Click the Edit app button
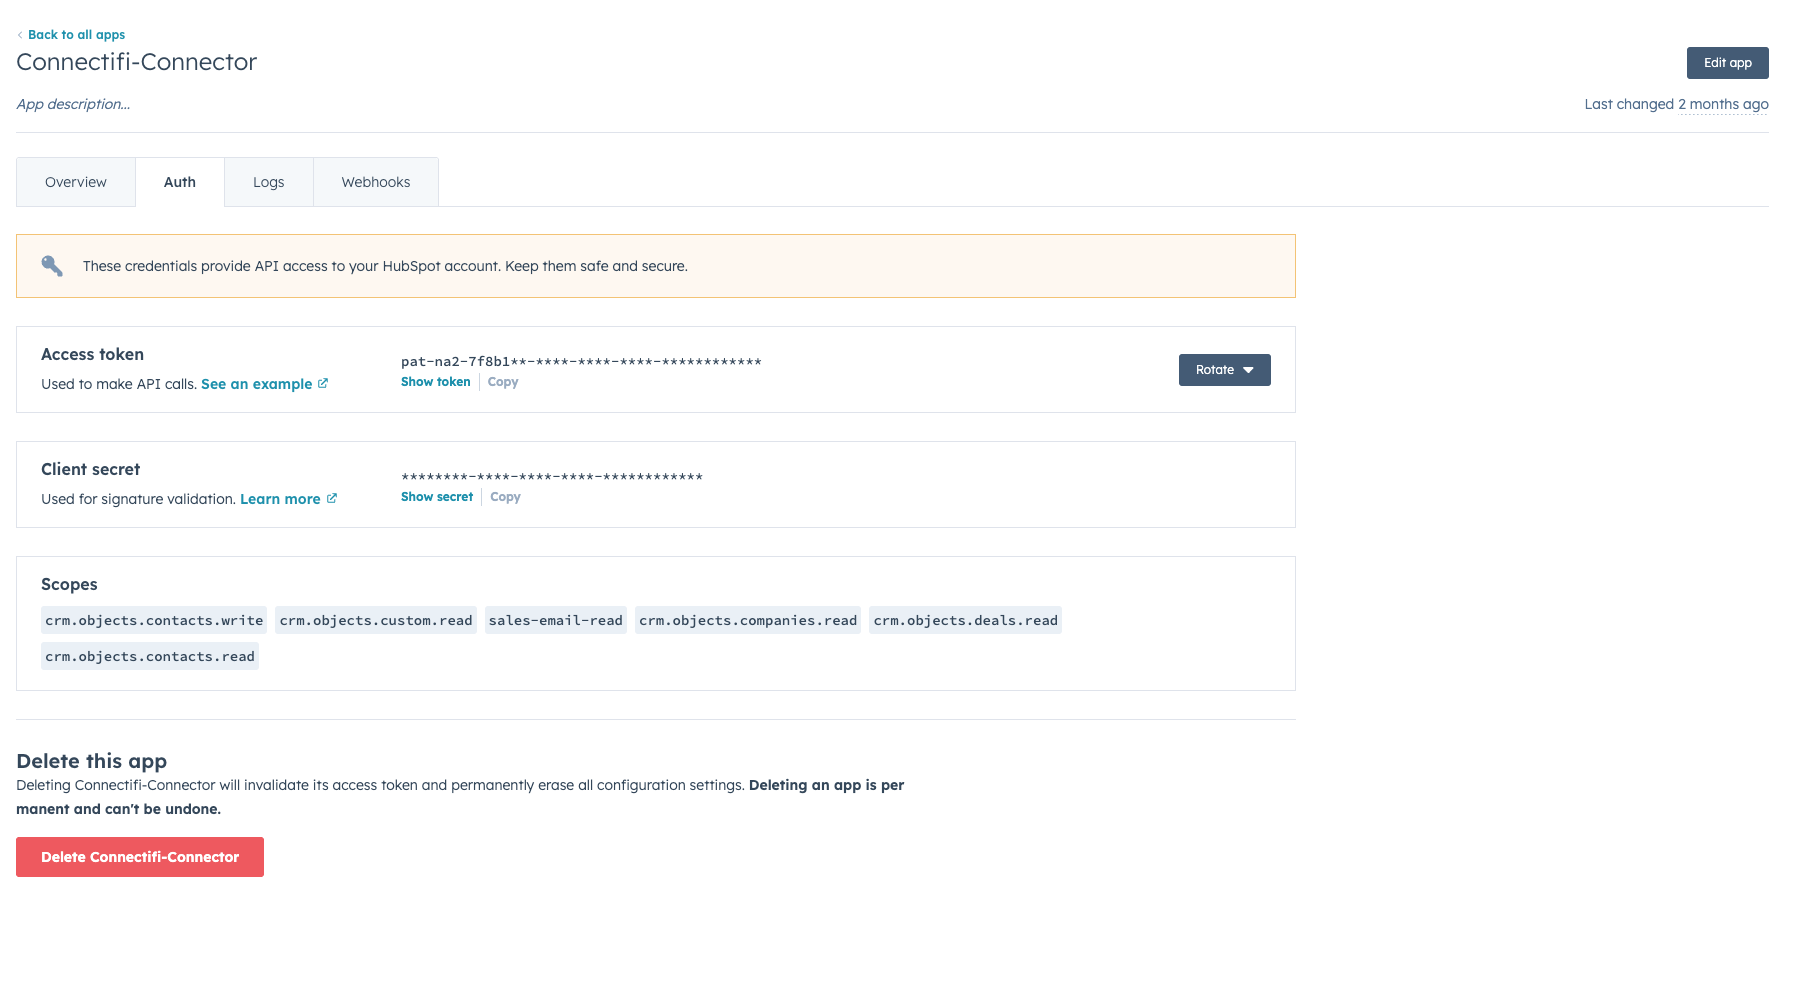The width and height of the screenshot is (1800, 1001). click(1727, 63)
